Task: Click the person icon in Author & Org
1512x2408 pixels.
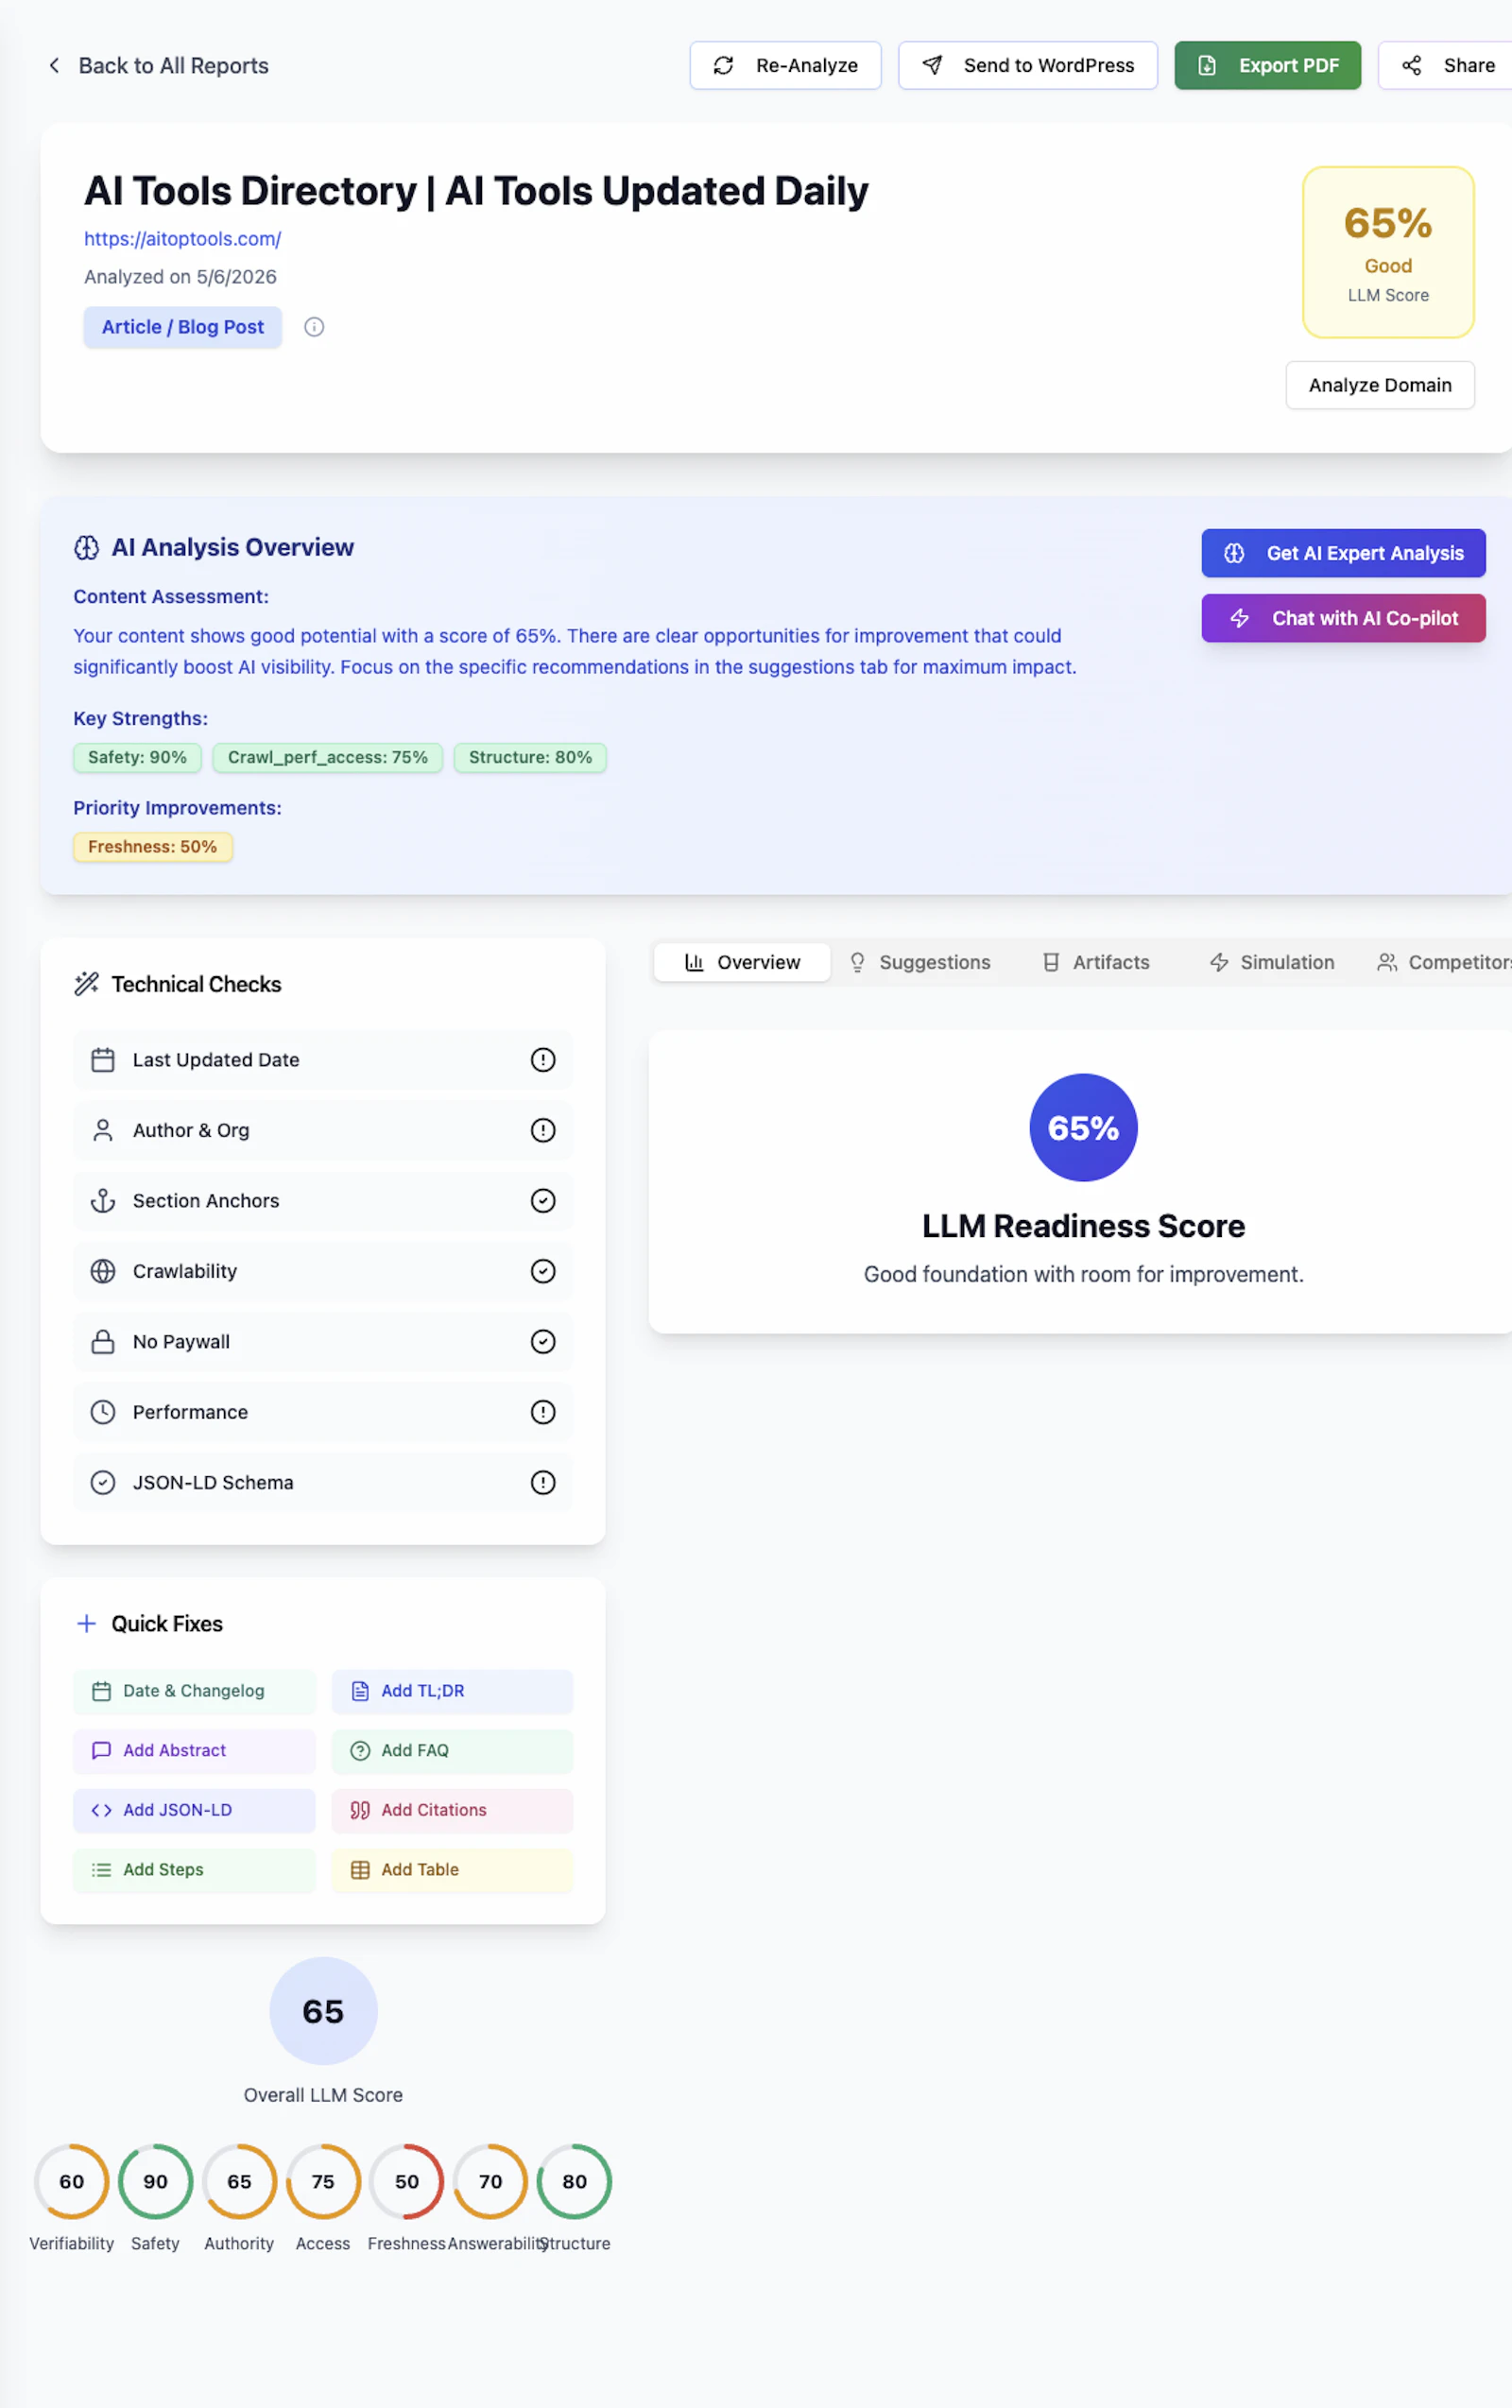Action: [x=103, y=1130]
